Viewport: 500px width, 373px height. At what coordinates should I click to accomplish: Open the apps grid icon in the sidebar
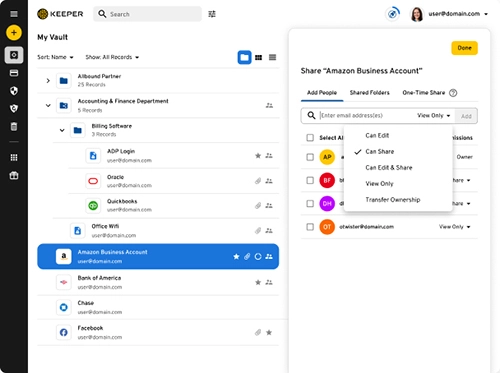point(14,157)
